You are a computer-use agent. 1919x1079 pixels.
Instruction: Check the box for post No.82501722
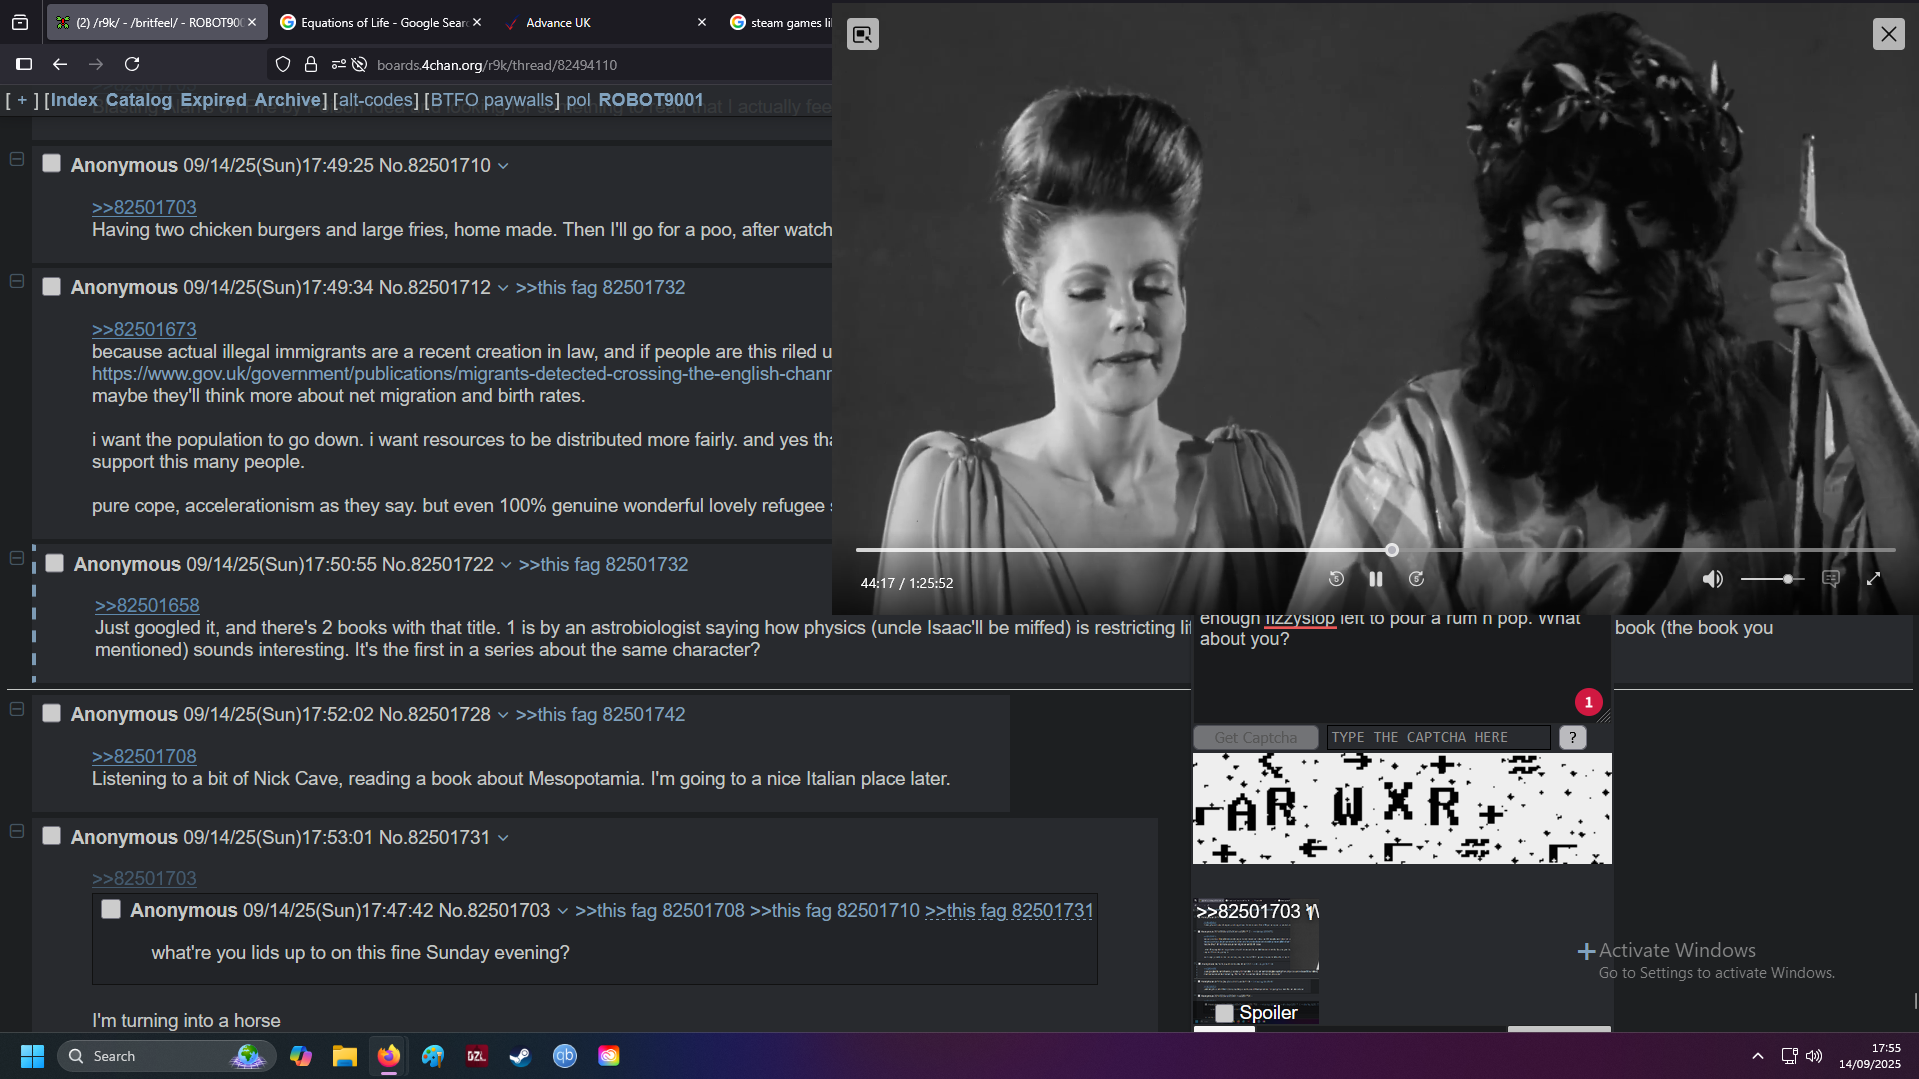pos(55,564)
